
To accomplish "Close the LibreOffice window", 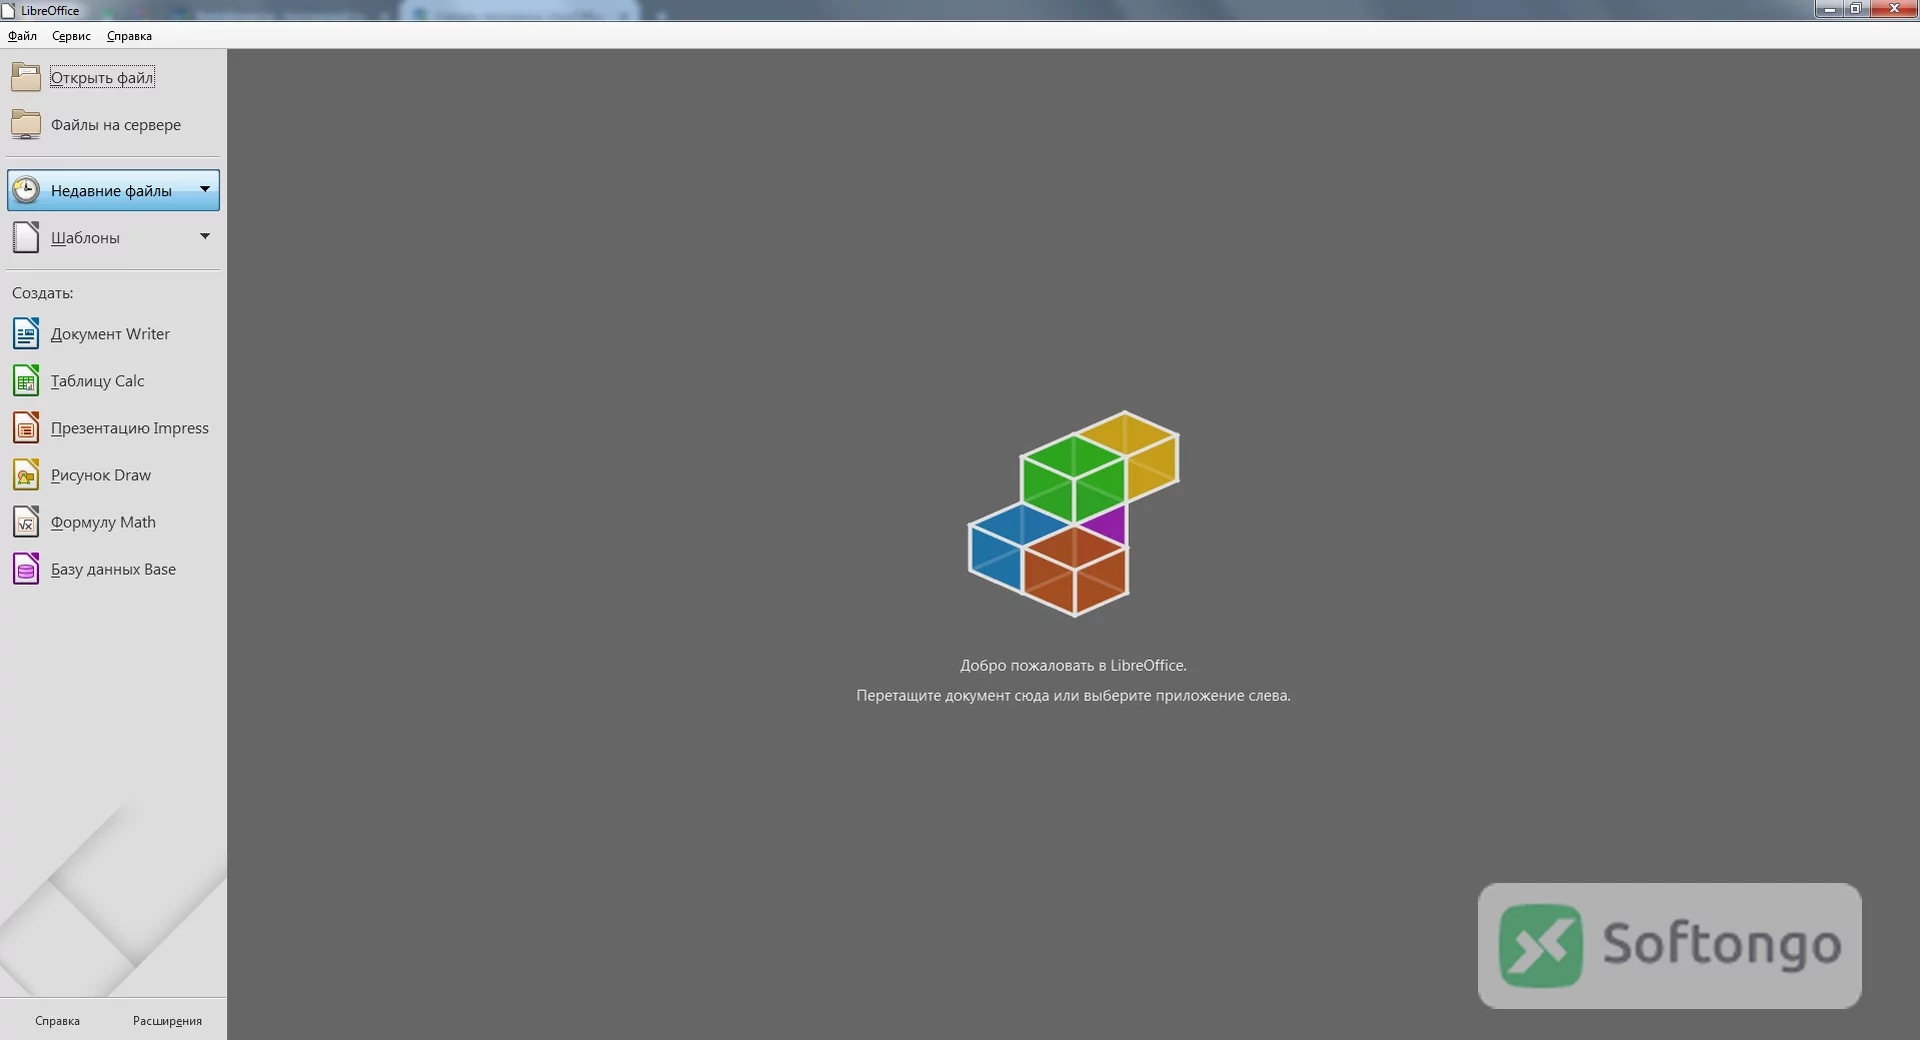I will 1893,9.
